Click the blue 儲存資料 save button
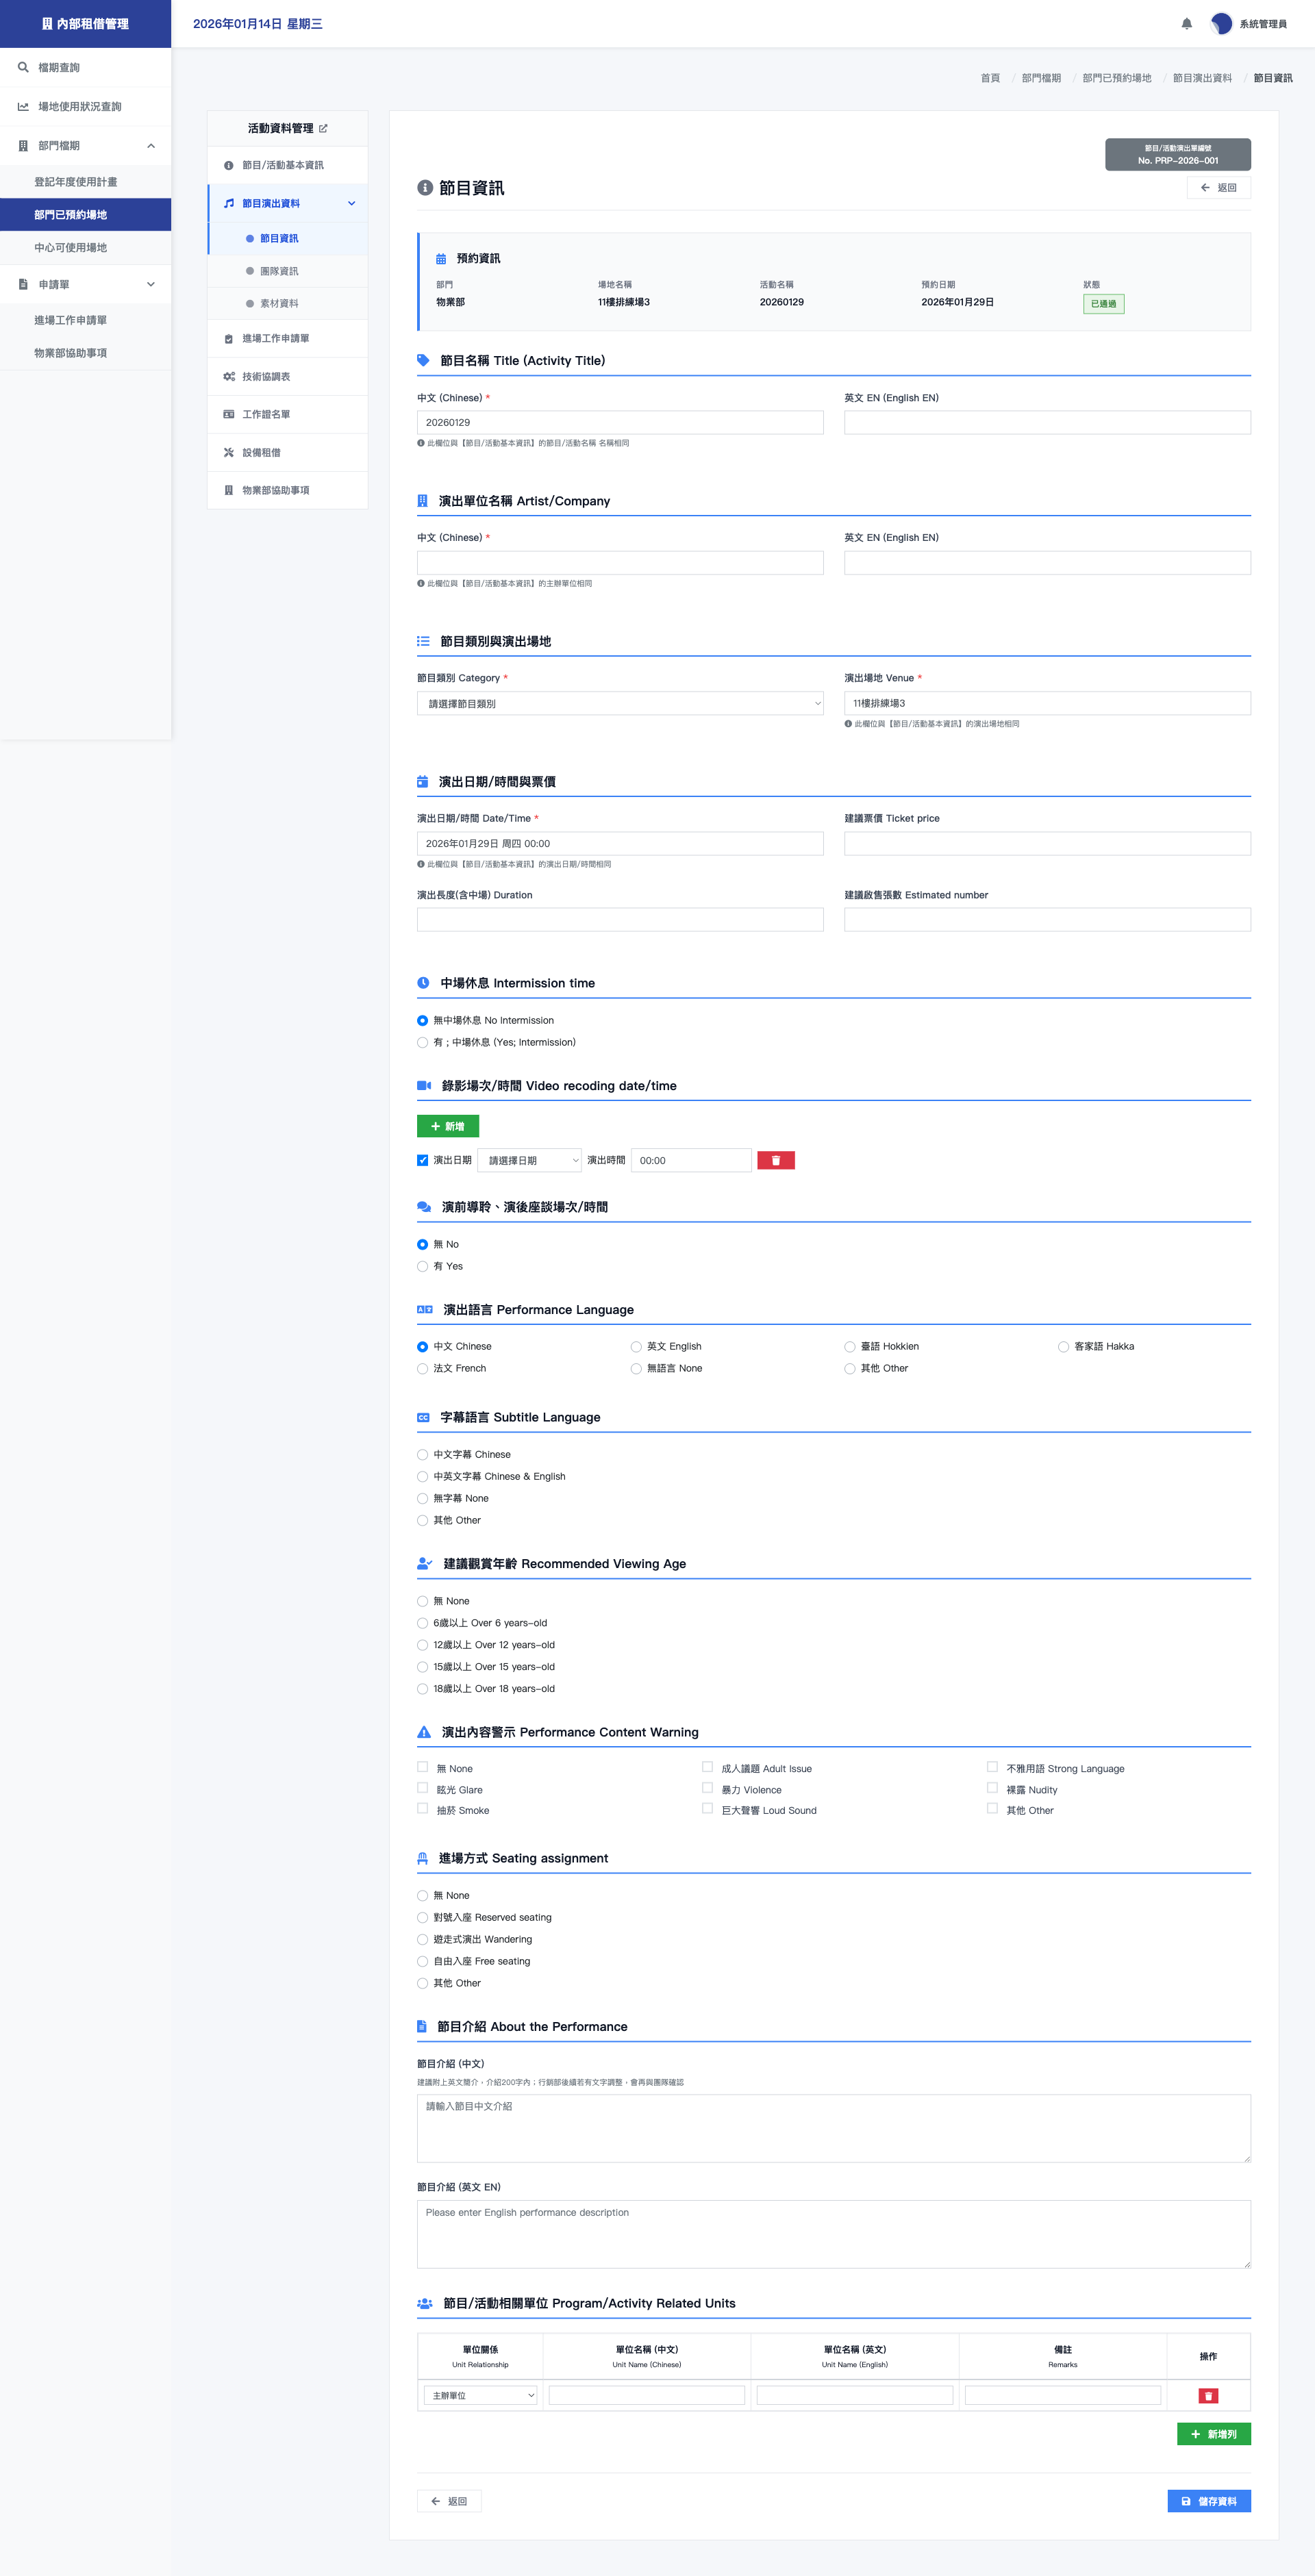Screen dimensions: 1315x2576 pos(1208,2500)
